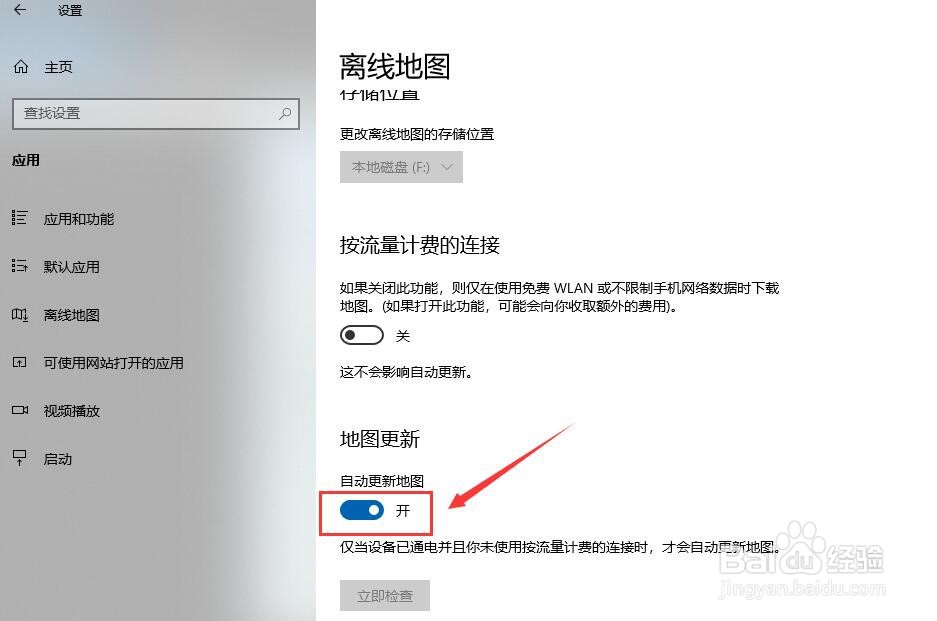Go to the 默认应用 section
Screen dimensions: 937x621
coord(71,267)
